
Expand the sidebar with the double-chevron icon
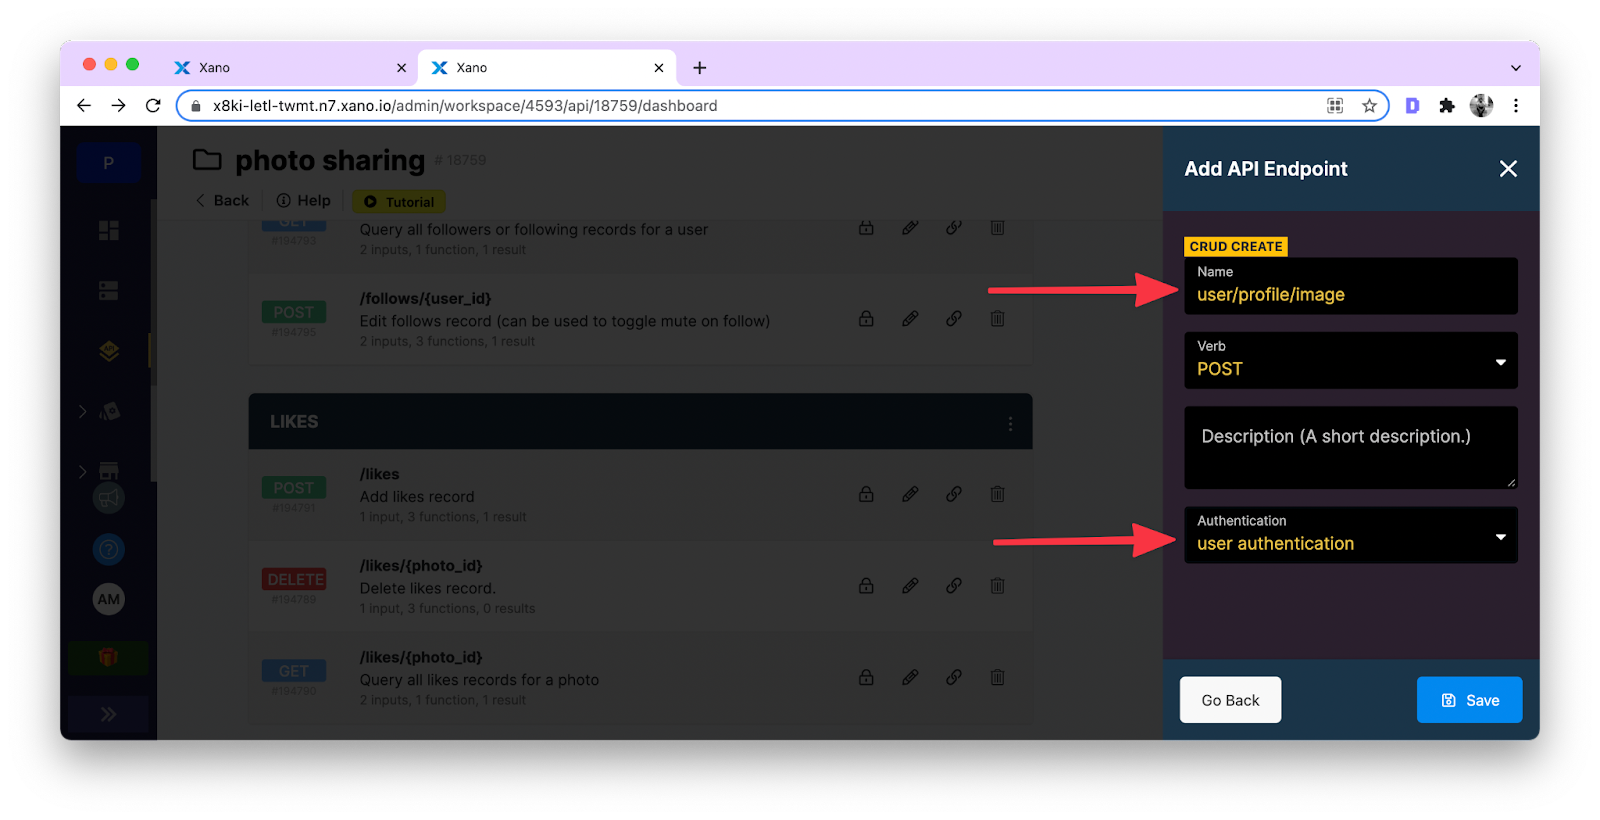click(108, 714)
